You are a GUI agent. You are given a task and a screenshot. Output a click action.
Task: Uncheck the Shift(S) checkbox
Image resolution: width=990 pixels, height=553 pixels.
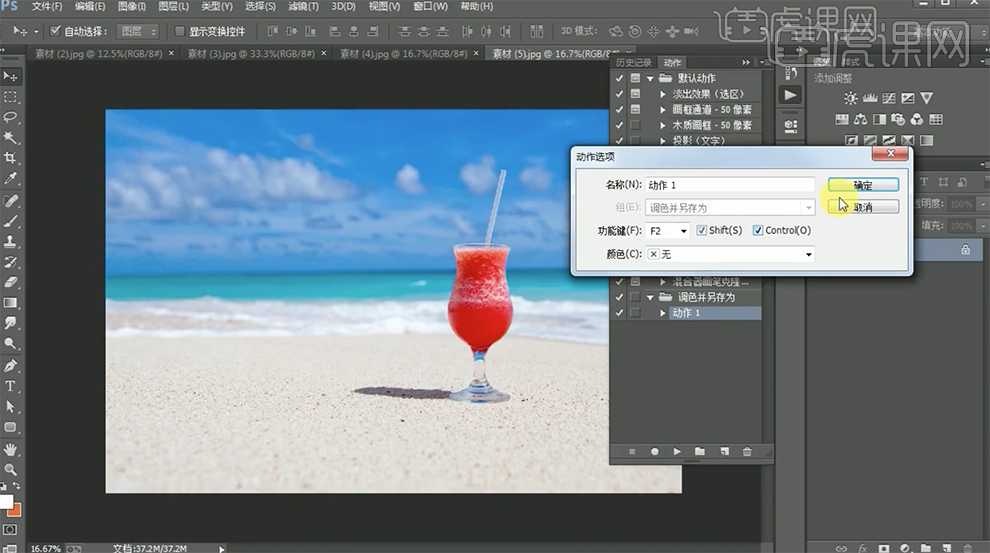point(702,231)
